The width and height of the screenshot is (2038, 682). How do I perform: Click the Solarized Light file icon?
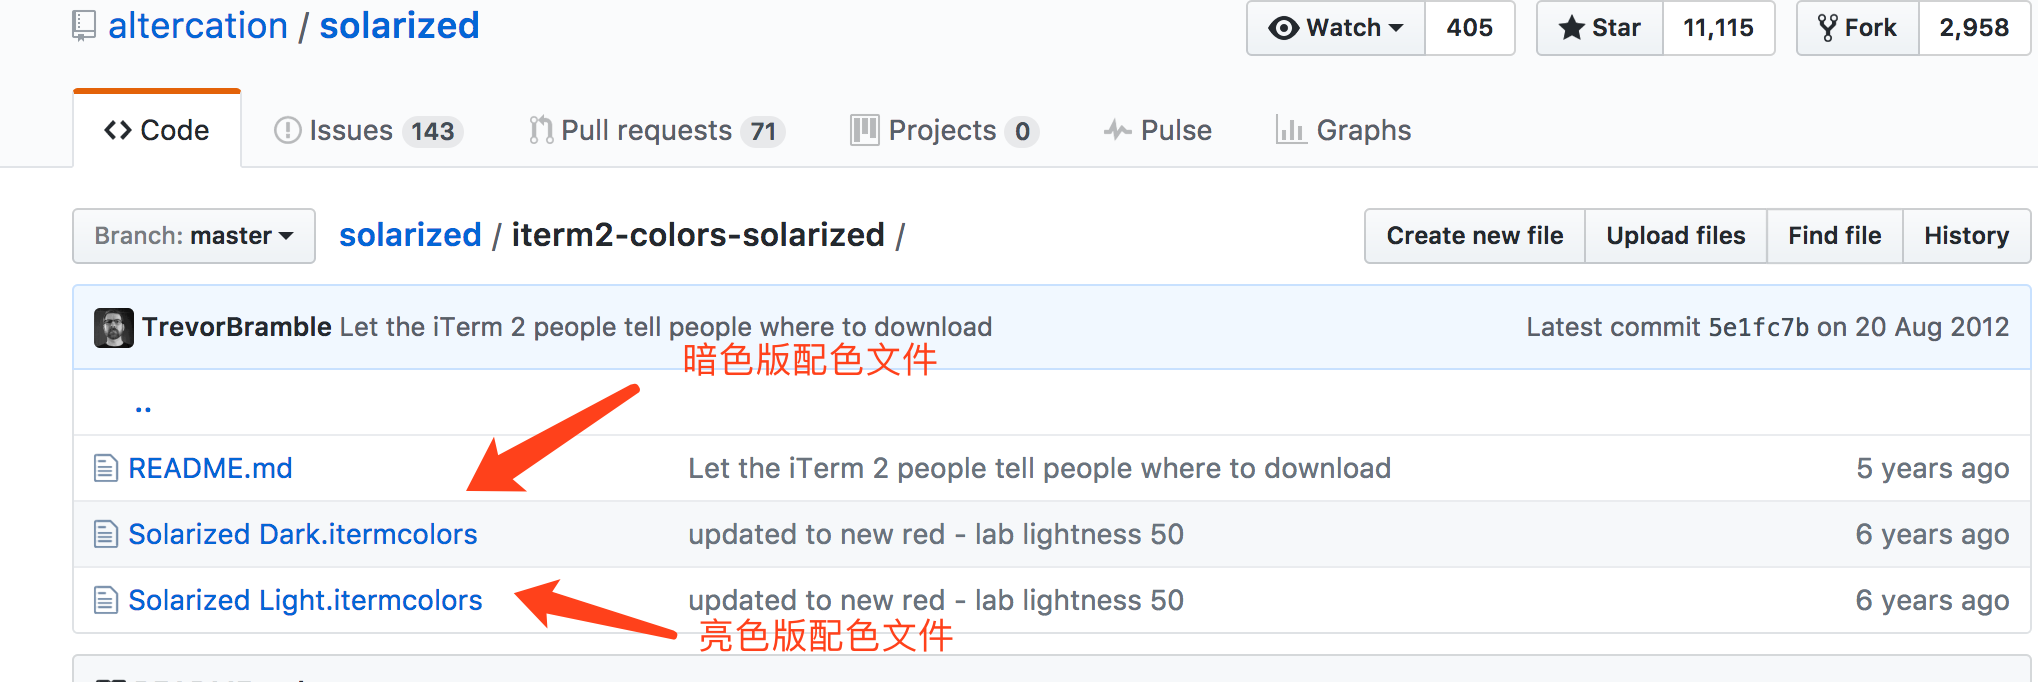[x=105, y=600]
